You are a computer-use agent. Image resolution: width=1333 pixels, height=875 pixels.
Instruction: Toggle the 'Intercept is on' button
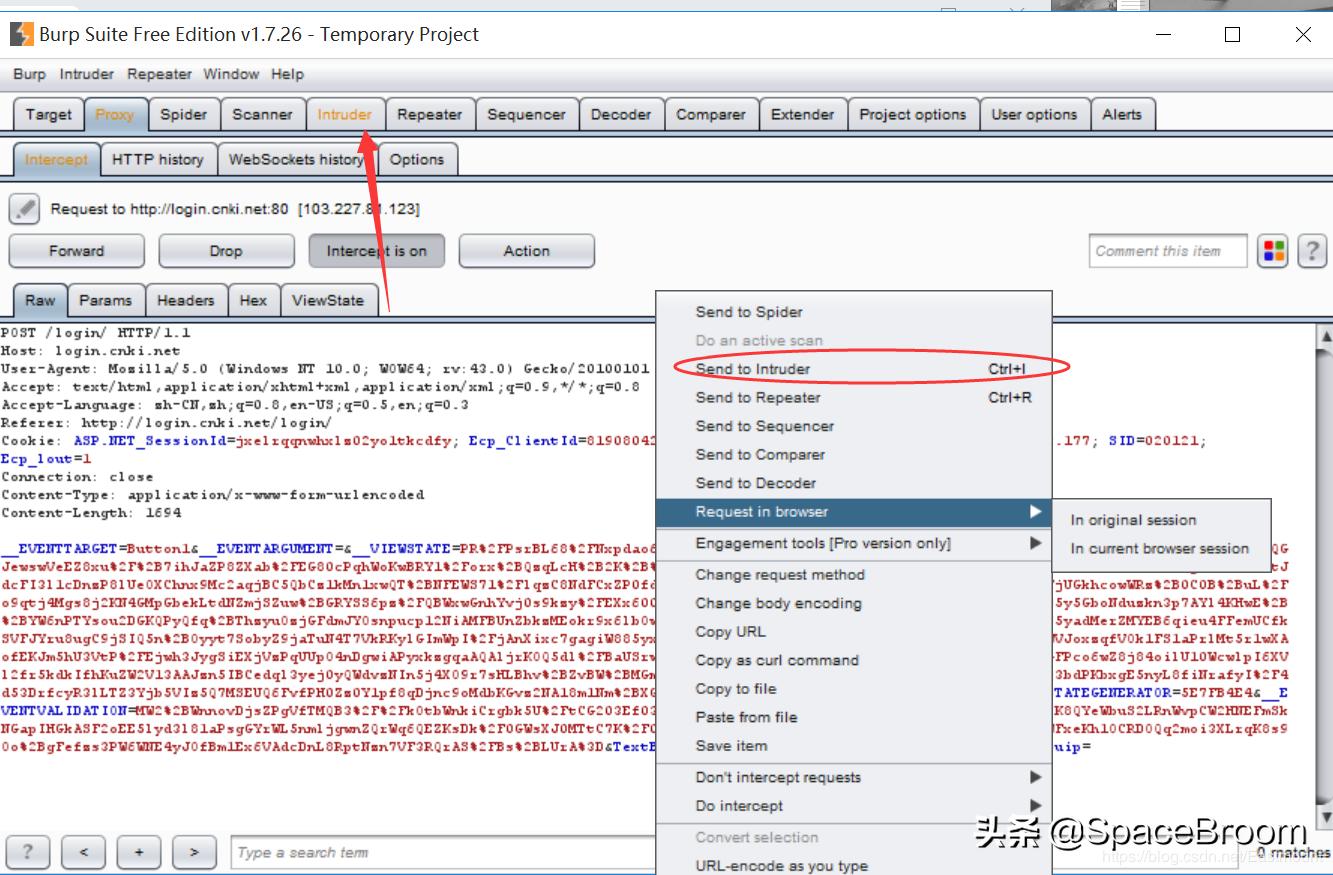377,251
